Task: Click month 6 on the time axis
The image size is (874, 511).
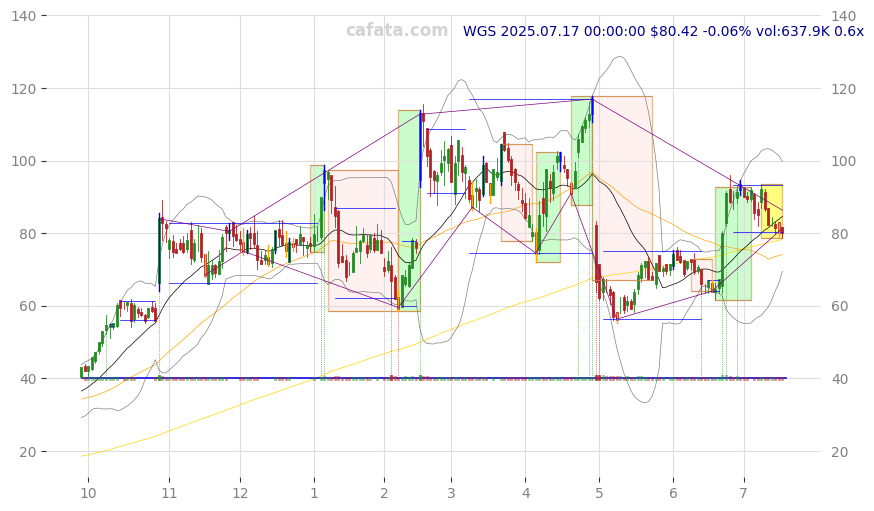Action: (673, 493)
